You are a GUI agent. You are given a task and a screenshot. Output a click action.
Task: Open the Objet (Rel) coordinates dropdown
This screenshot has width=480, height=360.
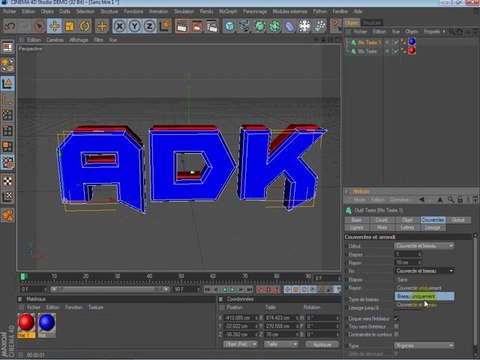point(240,344)
